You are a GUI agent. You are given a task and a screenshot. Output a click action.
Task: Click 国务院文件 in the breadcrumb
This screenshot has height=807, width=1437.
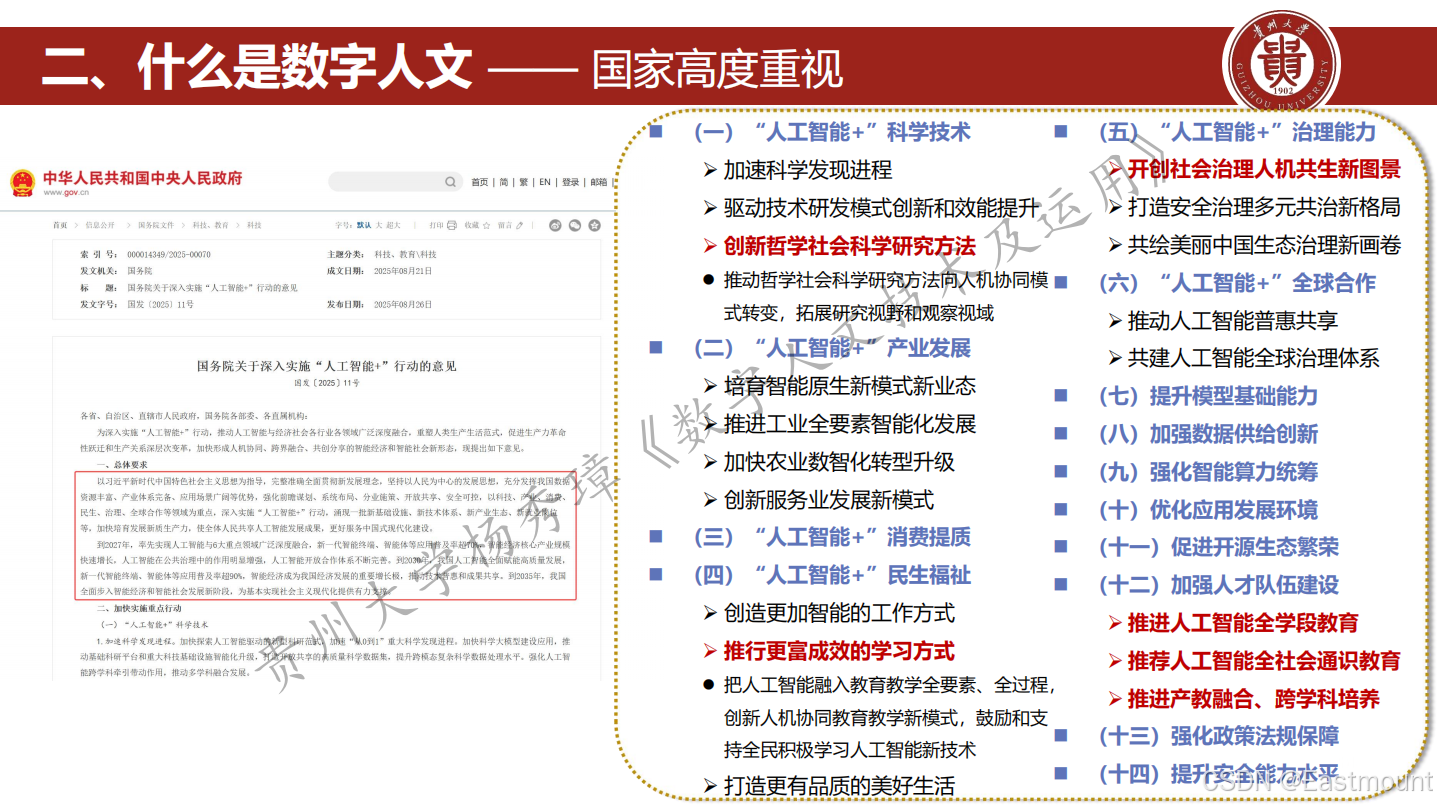click(x=156, y=225)
